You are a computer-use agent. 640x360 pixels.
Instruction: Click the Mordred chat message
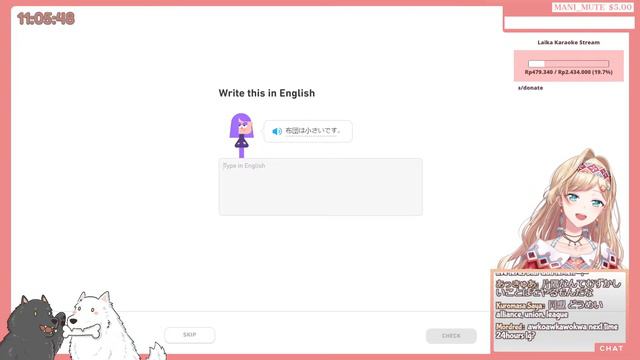click(557, 331)
